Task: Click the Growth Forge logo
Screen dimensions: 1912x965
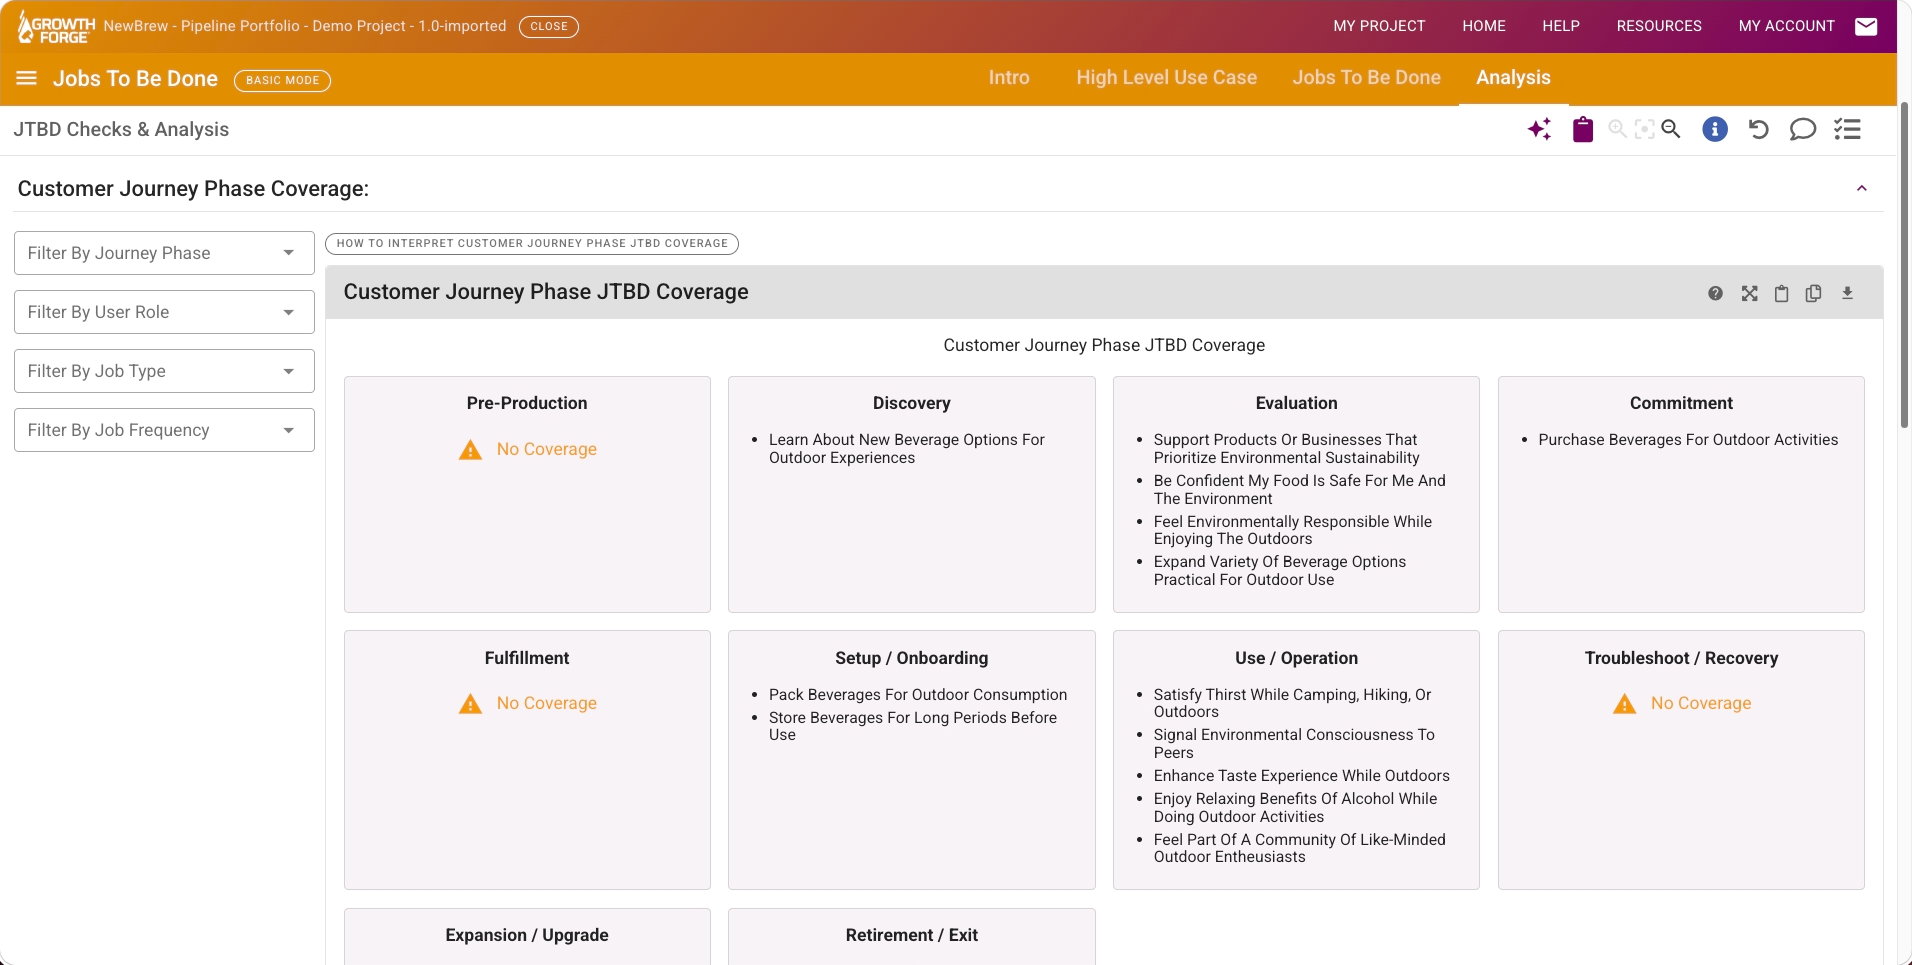Action: tap(56, 27)
